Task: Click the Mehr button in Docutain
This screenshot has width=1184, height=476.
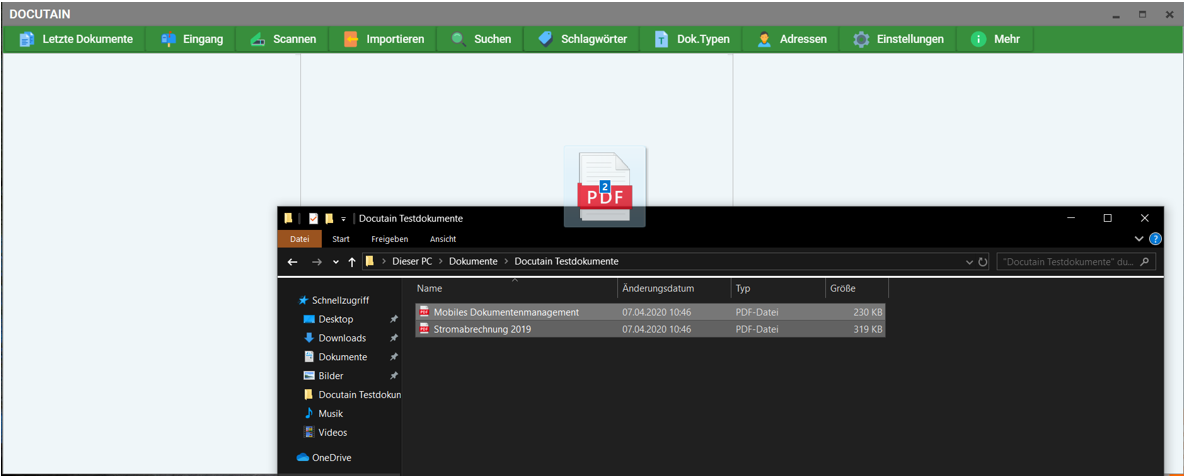Action: point(995,39)
